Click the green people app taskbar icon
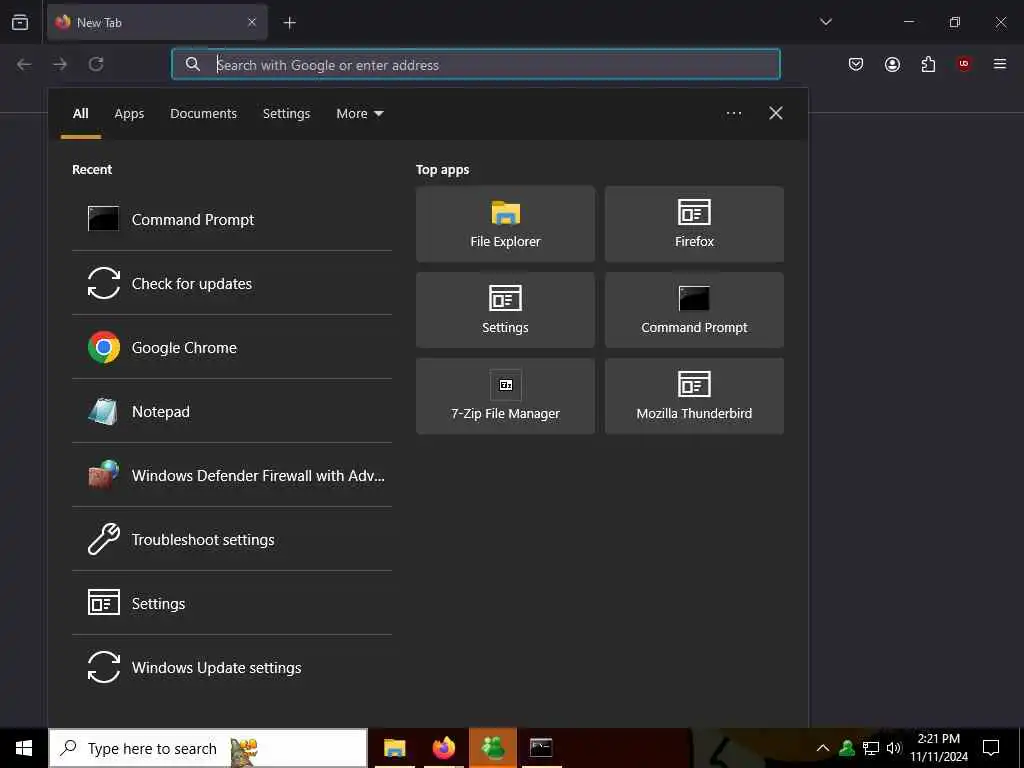 pos(493,748)
